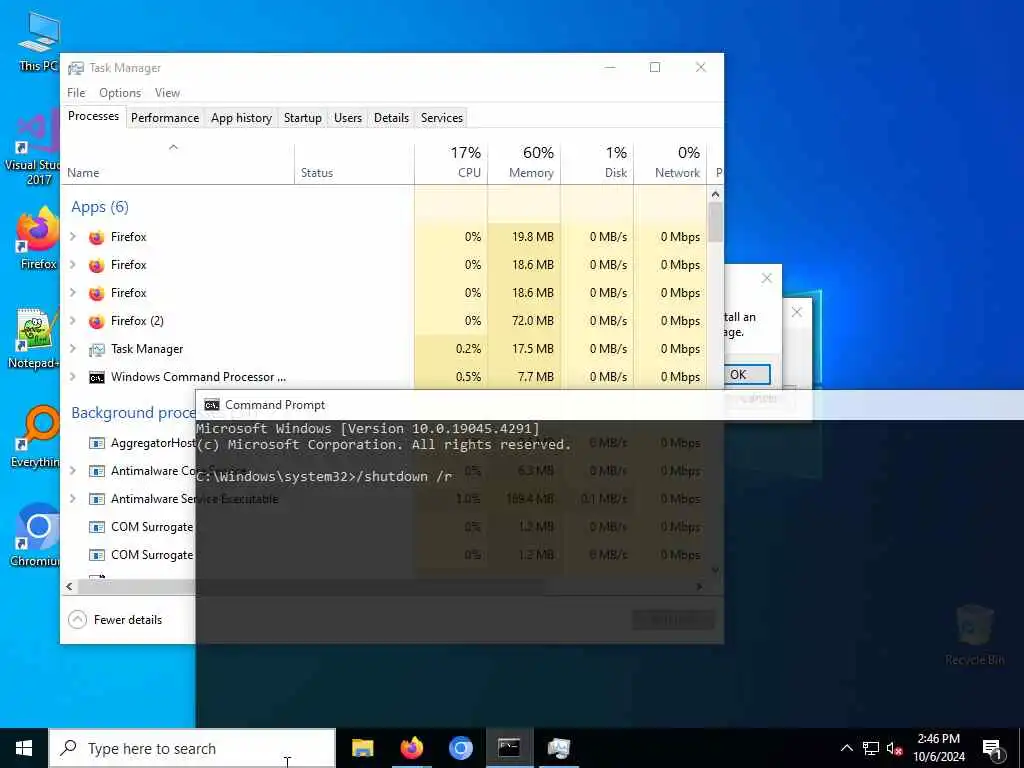Click the OK button in the dialog
Image resolution: width=1024 pixels, height=768 pixels.
tap(747, 374)
